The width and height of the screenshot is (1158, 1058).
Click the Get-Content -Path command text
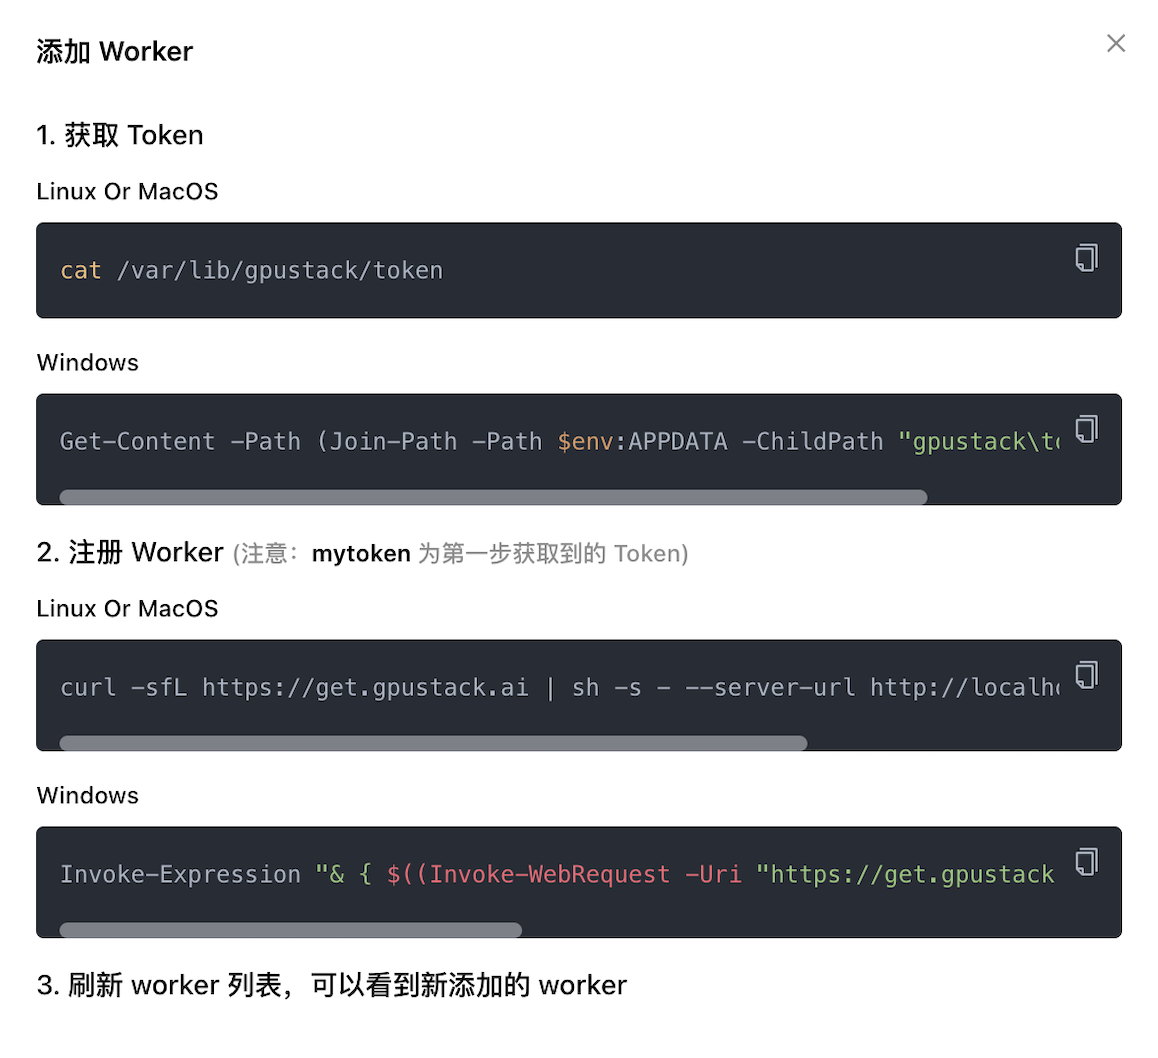pos(559,442)
